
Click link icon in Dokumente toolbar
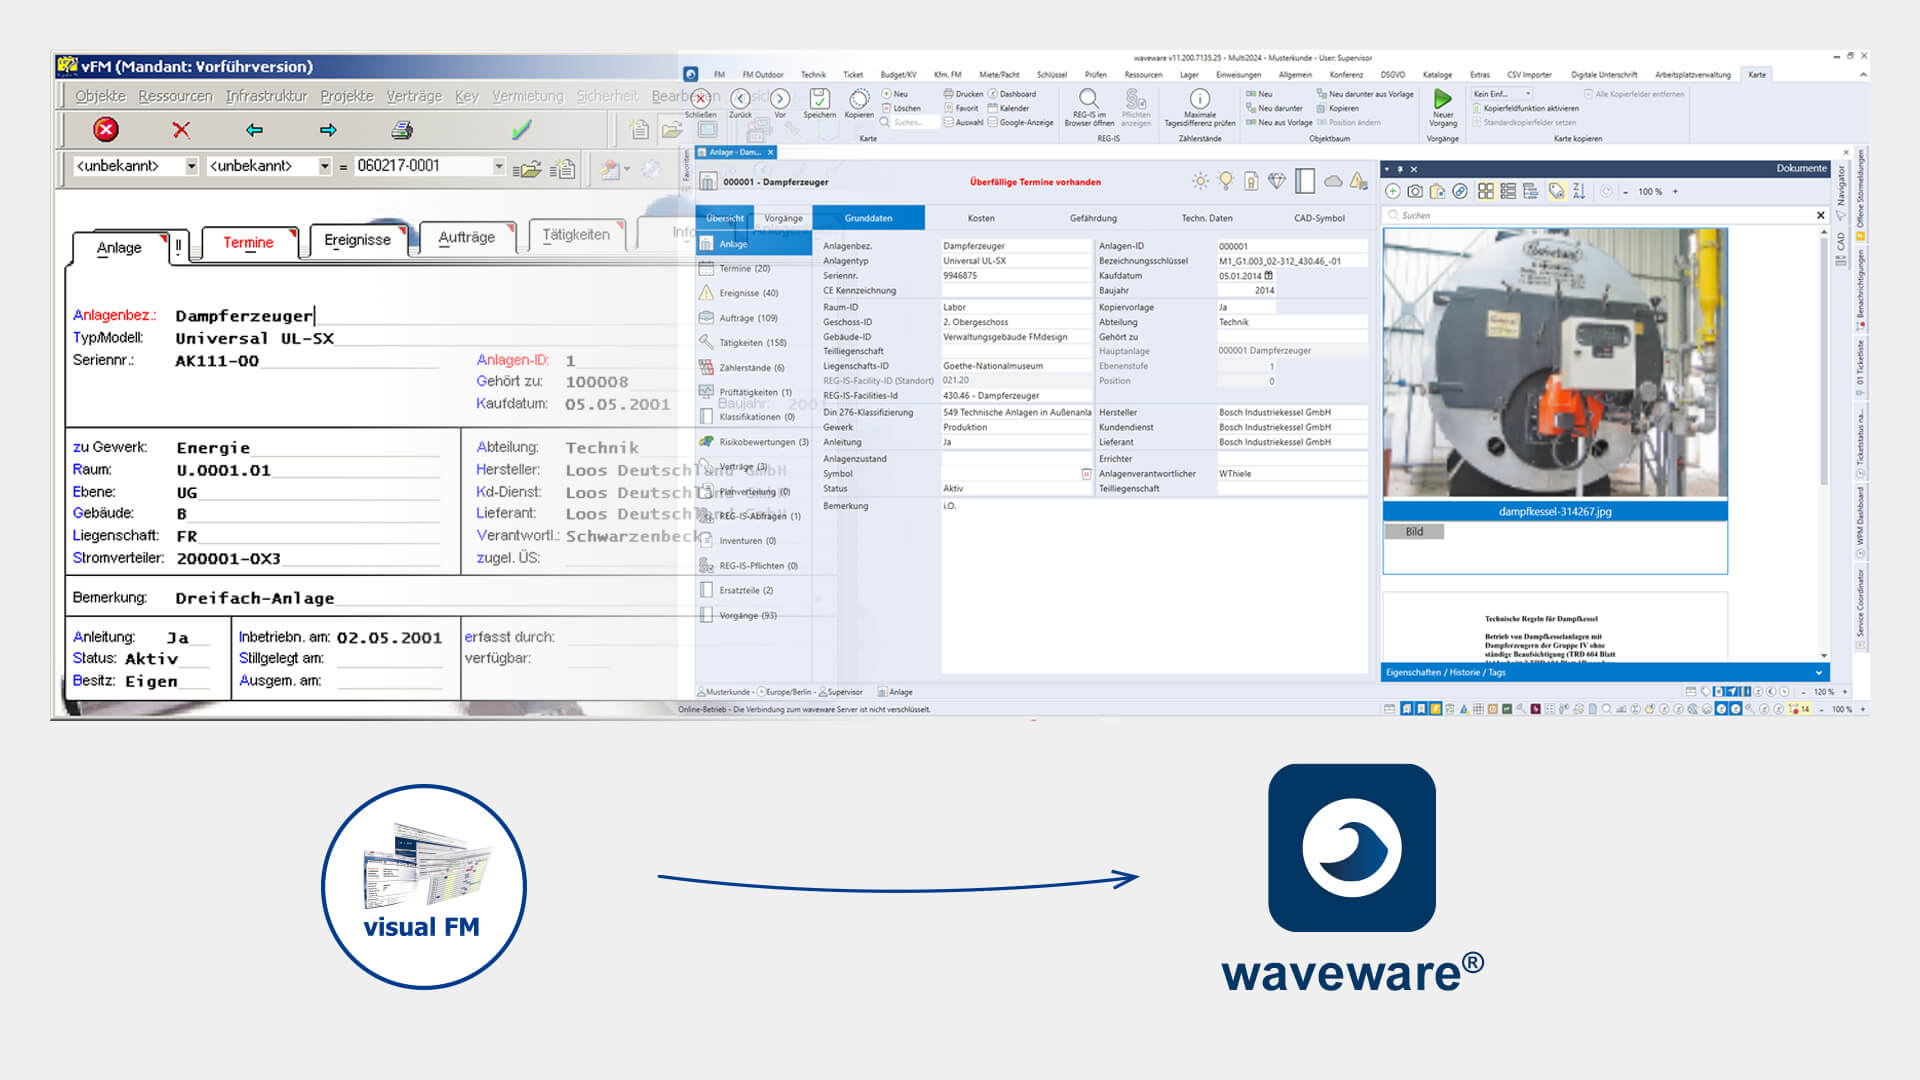coord(1460,191)
